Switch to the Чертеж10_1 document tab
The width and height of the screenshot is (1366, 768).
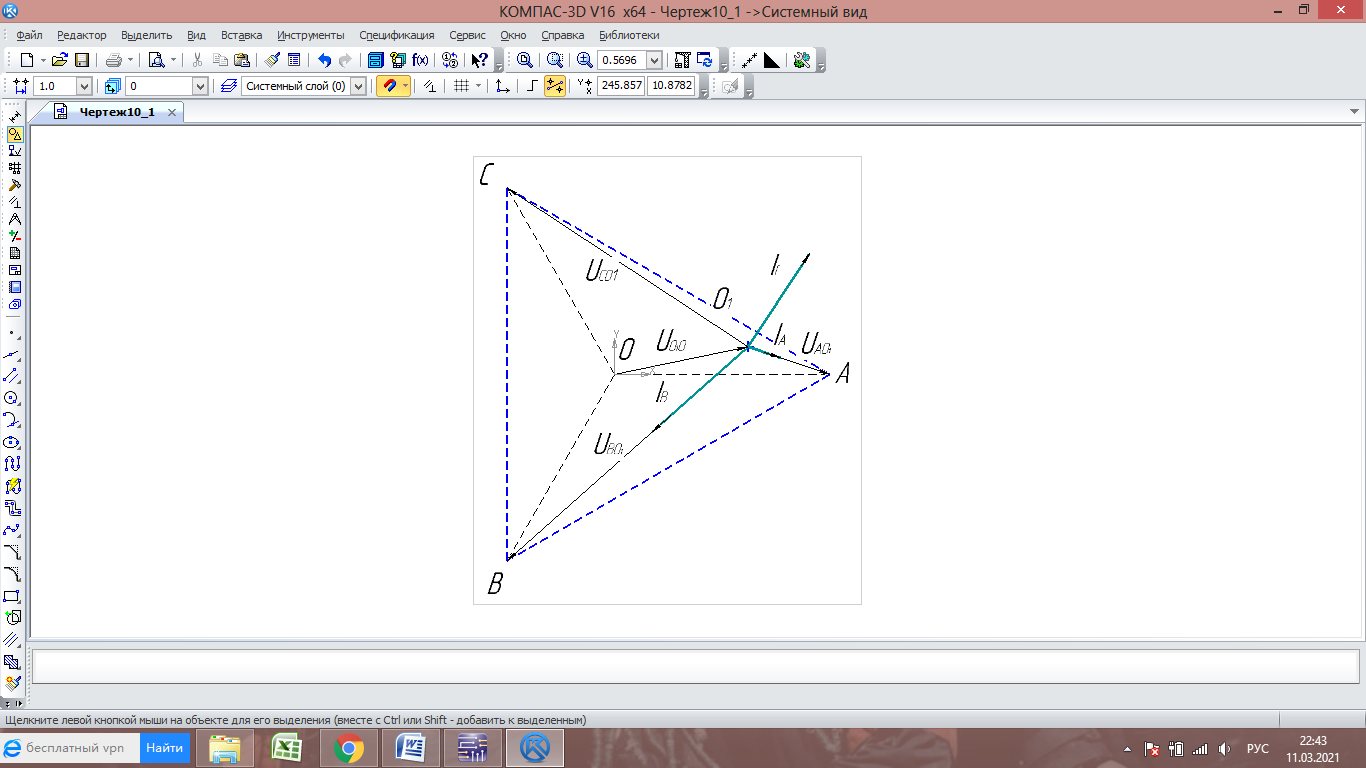tap(117, 112)
